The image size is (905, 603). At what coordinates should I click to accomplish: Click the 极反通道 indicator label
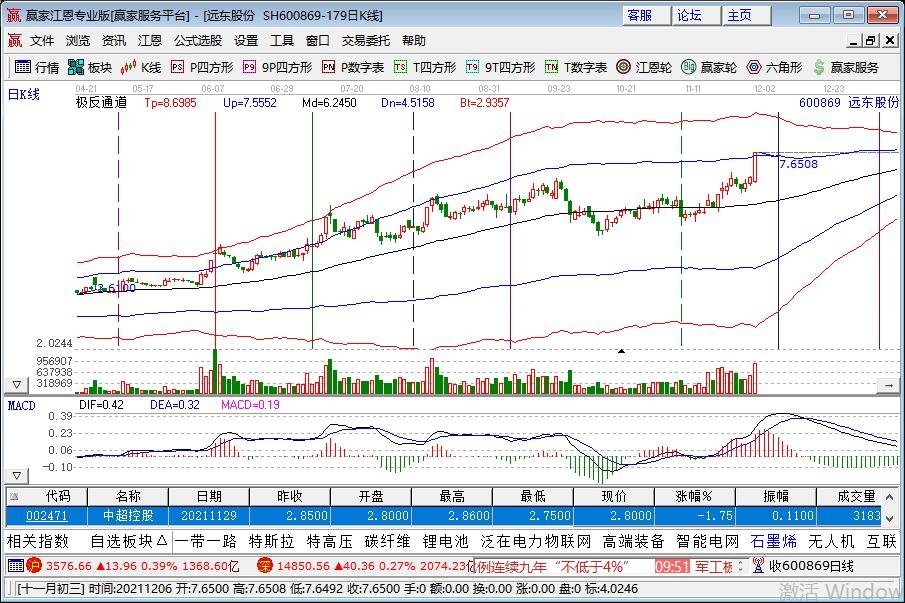(102, 103)
